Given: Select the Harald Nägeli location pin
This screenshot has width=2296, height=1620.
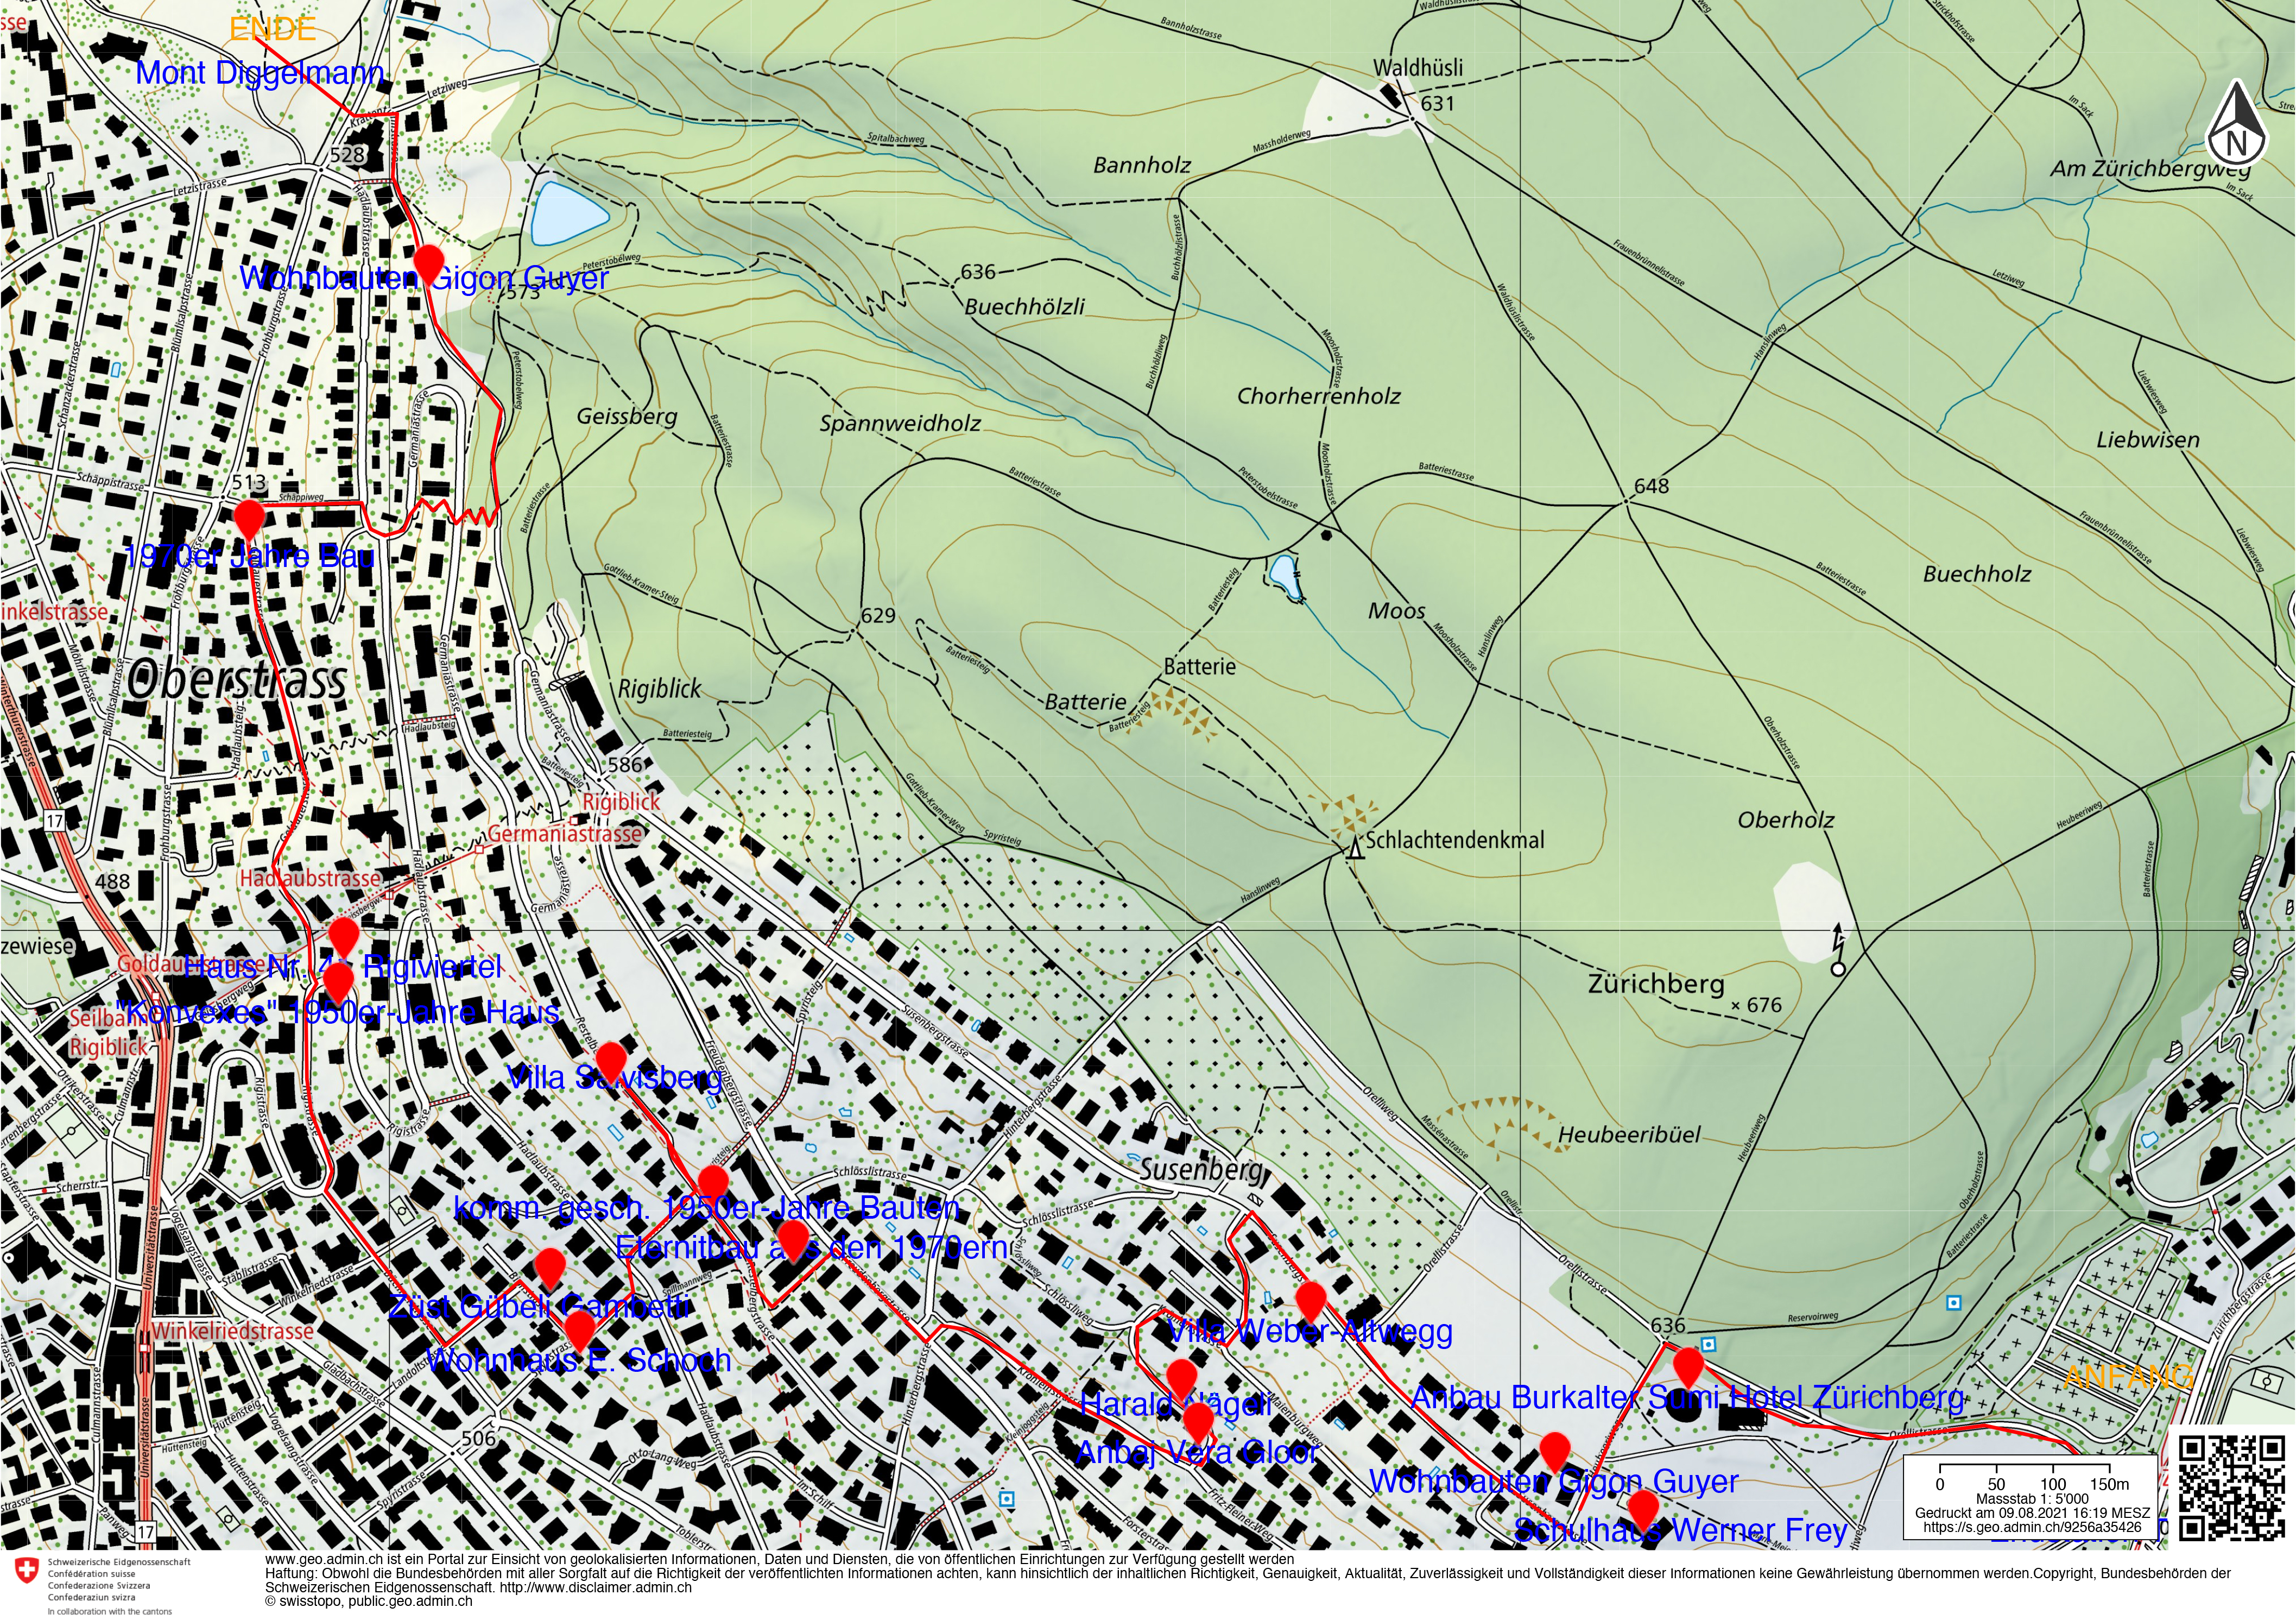Looking at the screenshot, I should click(1181, 1374).
